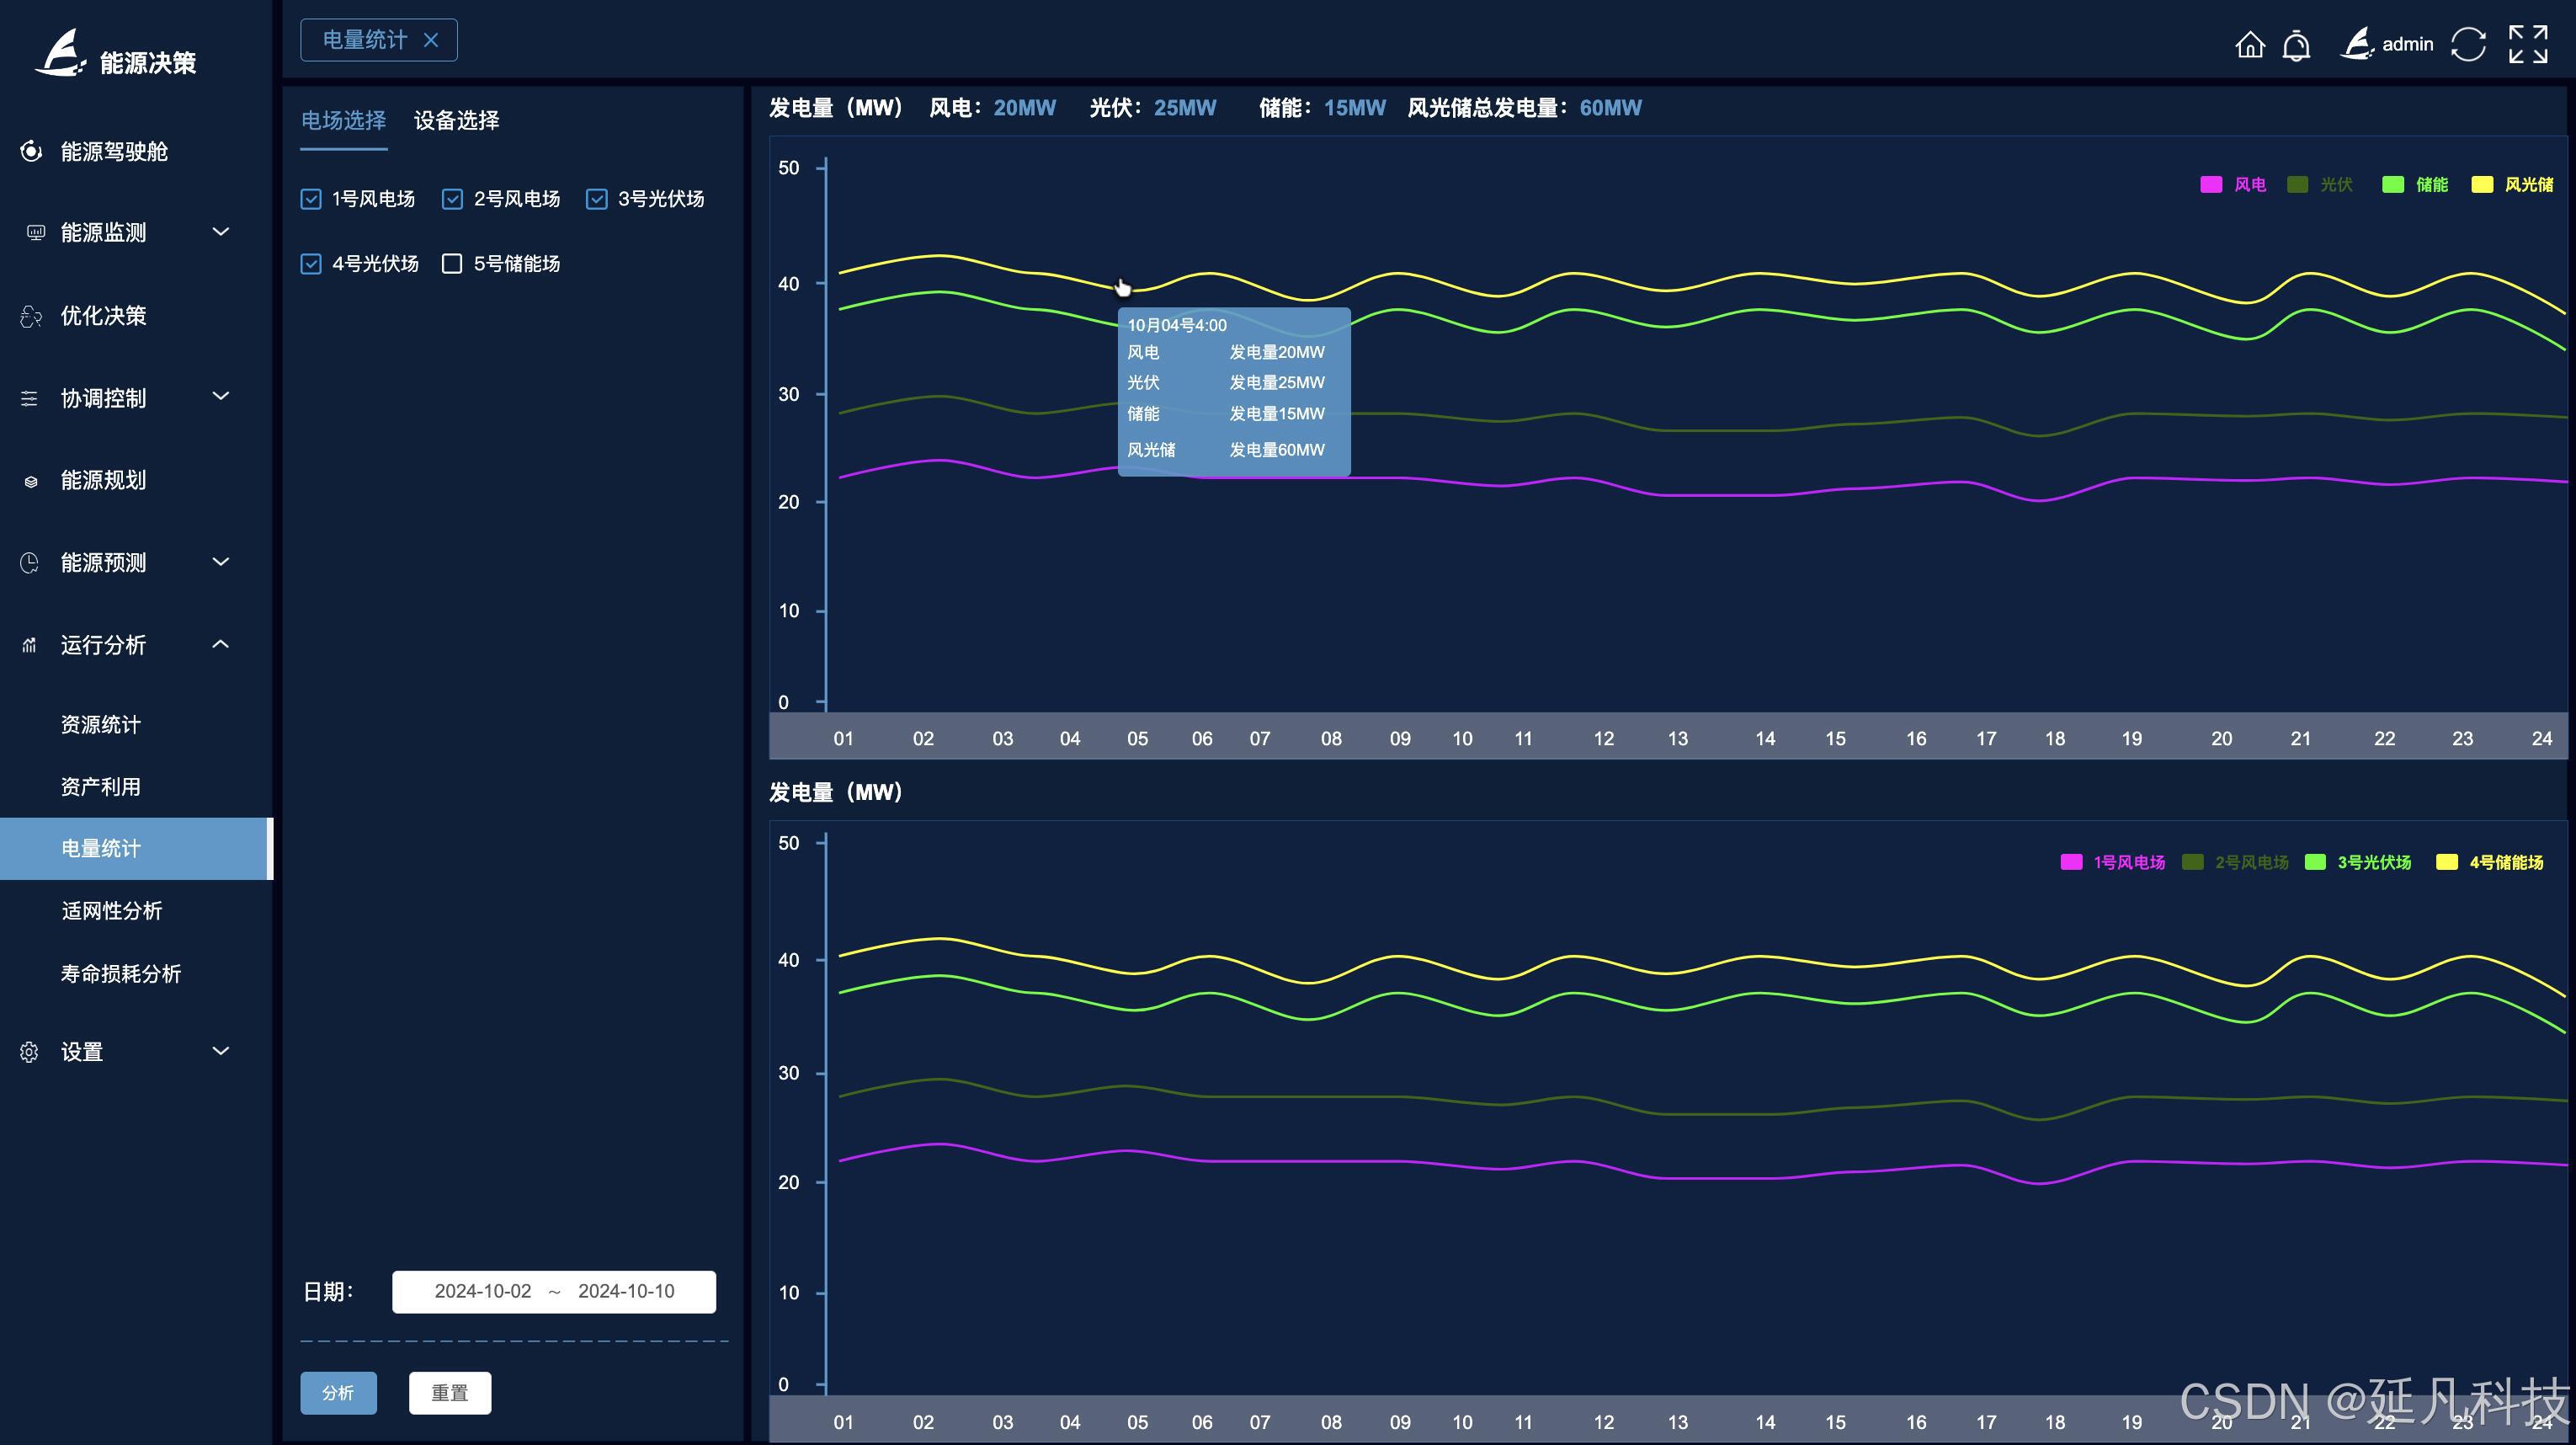This screenshot has height=1445, width=2576.
Task: Click the 能源规划 sidebar icon
Action: [x=31, y=481]
